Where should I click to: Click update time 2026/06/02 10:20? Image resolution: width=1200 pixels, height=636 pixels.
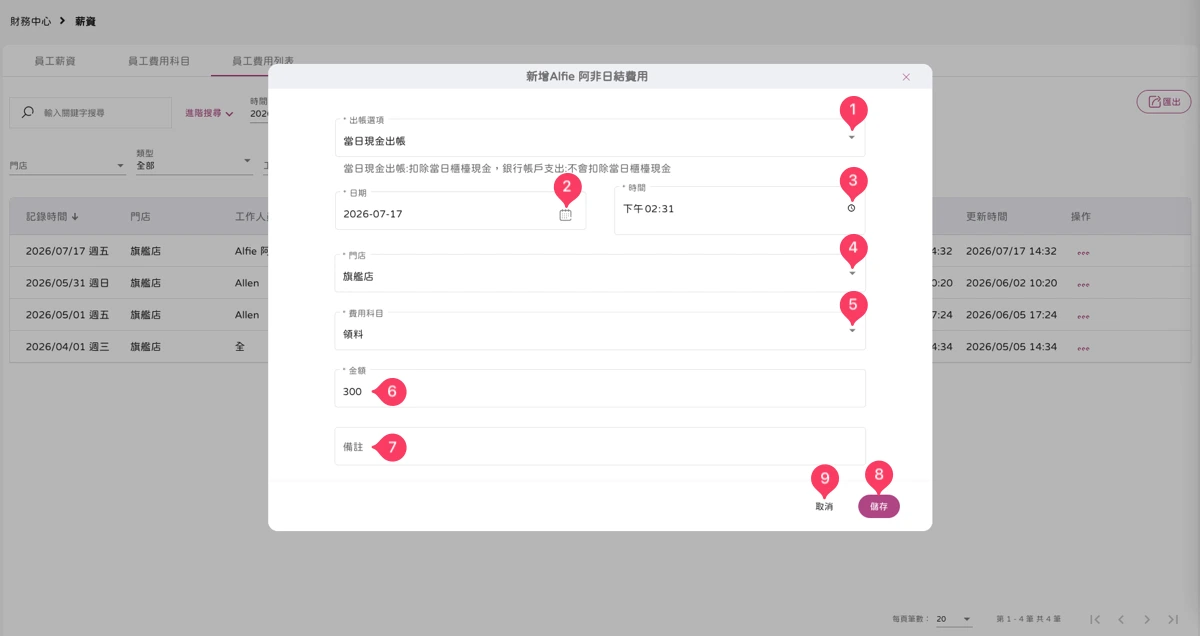pos(1011,283)
